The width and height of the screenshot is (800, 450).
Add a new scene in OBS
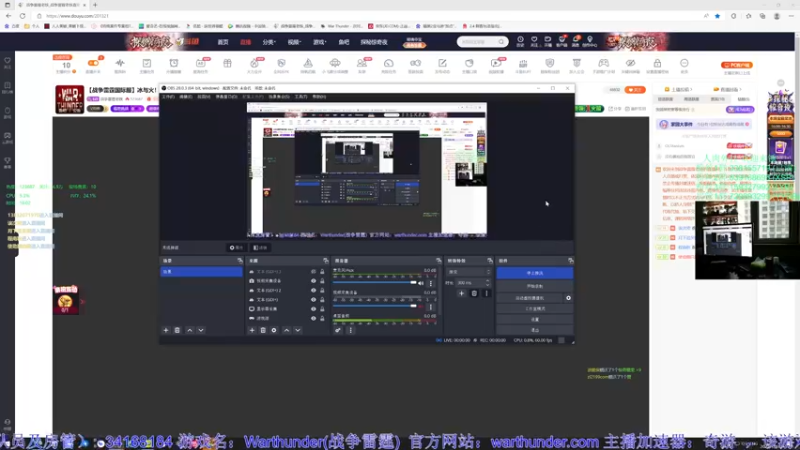[166, 330]
